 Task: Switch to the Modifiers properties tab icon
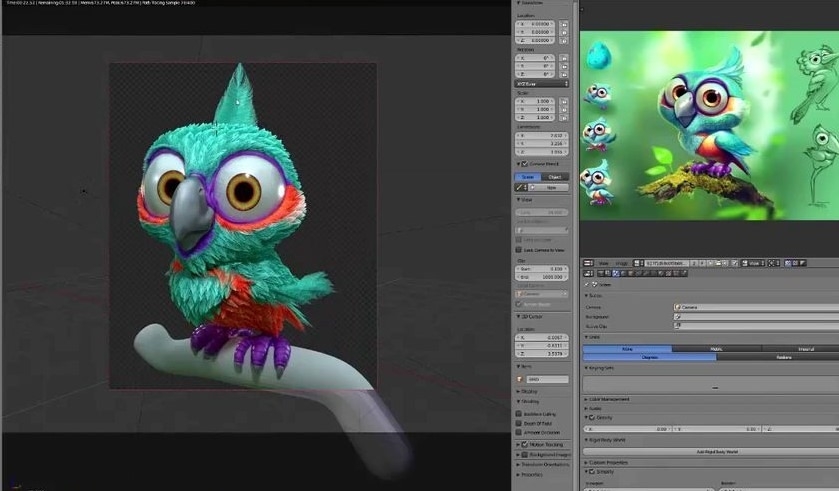coord(645,273)
